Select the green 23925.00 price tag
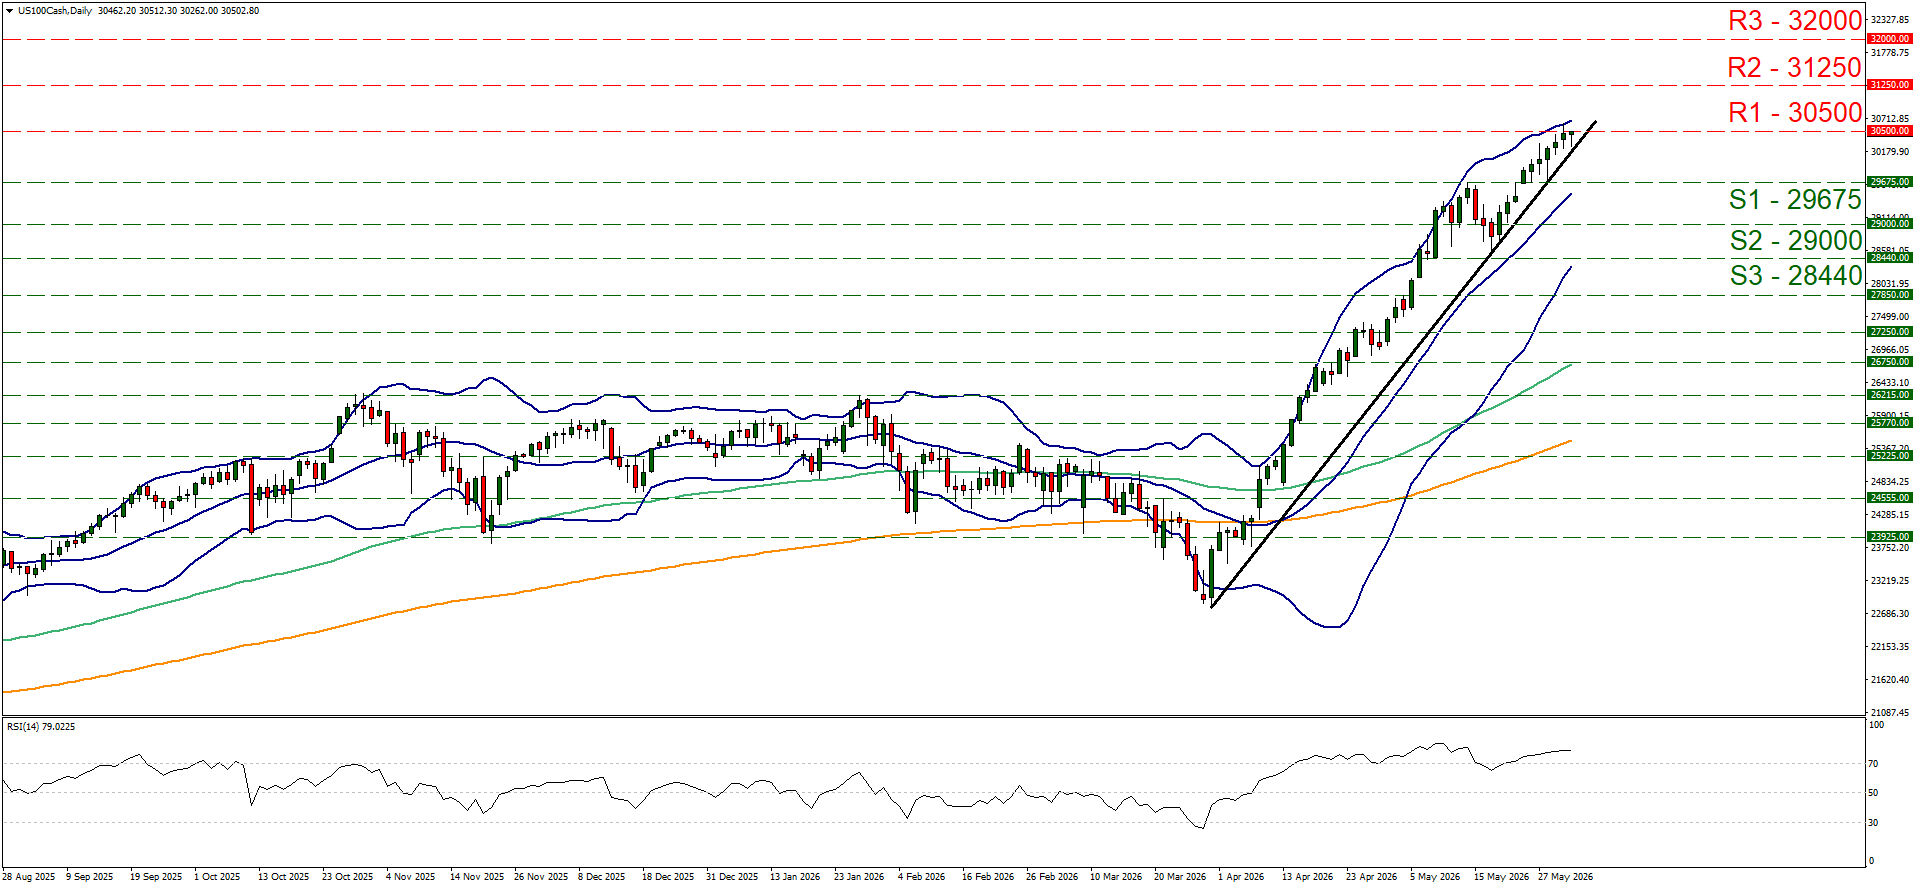This screenshot has width=1916, height=888. [1889, 537]
